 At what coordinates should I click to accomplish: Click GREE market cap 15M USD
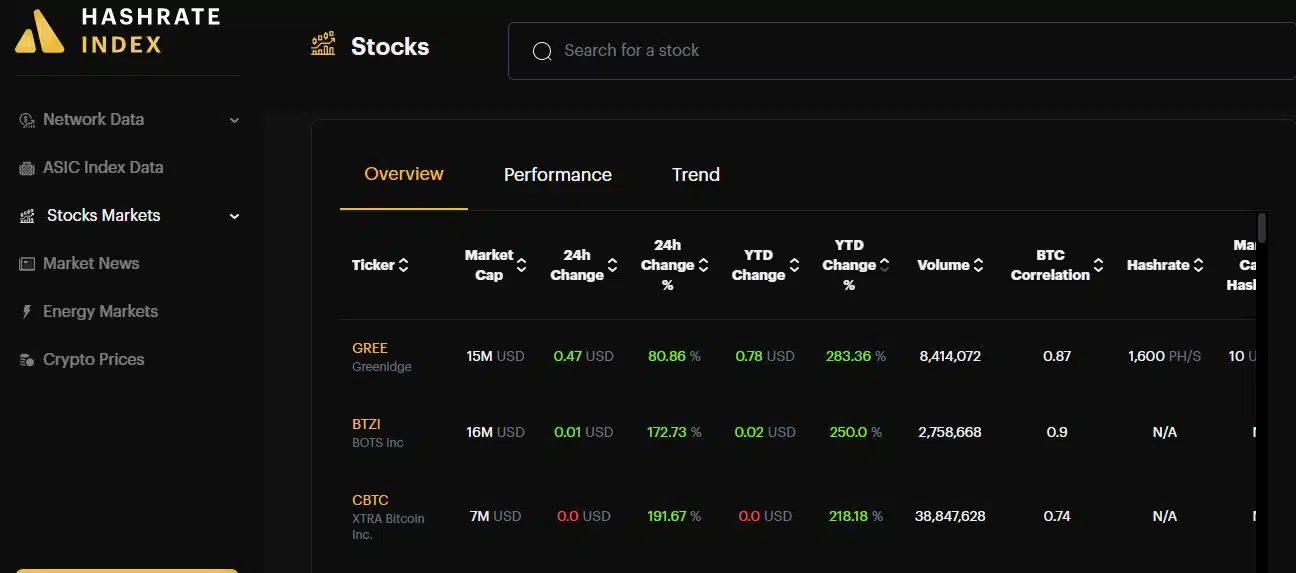pos(495,356)
